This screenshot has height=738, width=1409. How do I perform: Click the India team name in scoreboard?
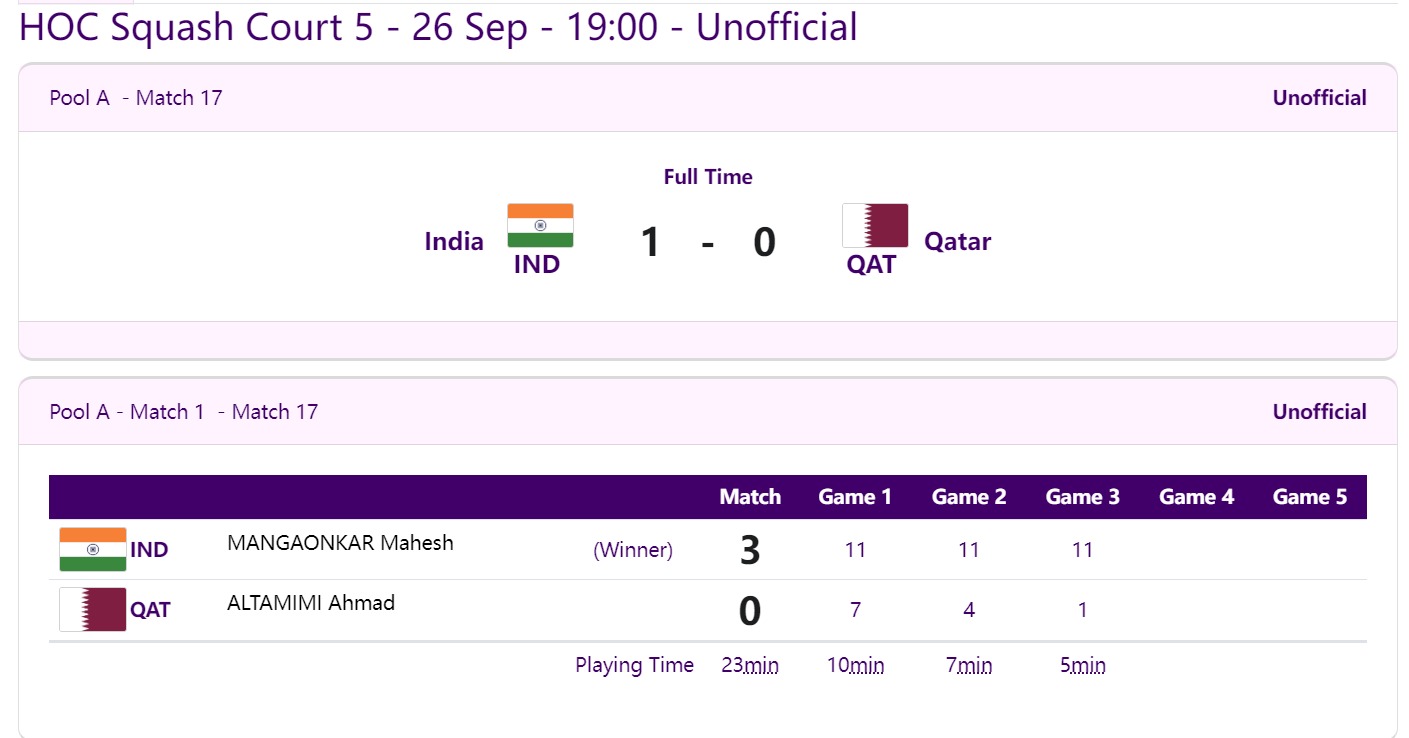coord(454,241)
